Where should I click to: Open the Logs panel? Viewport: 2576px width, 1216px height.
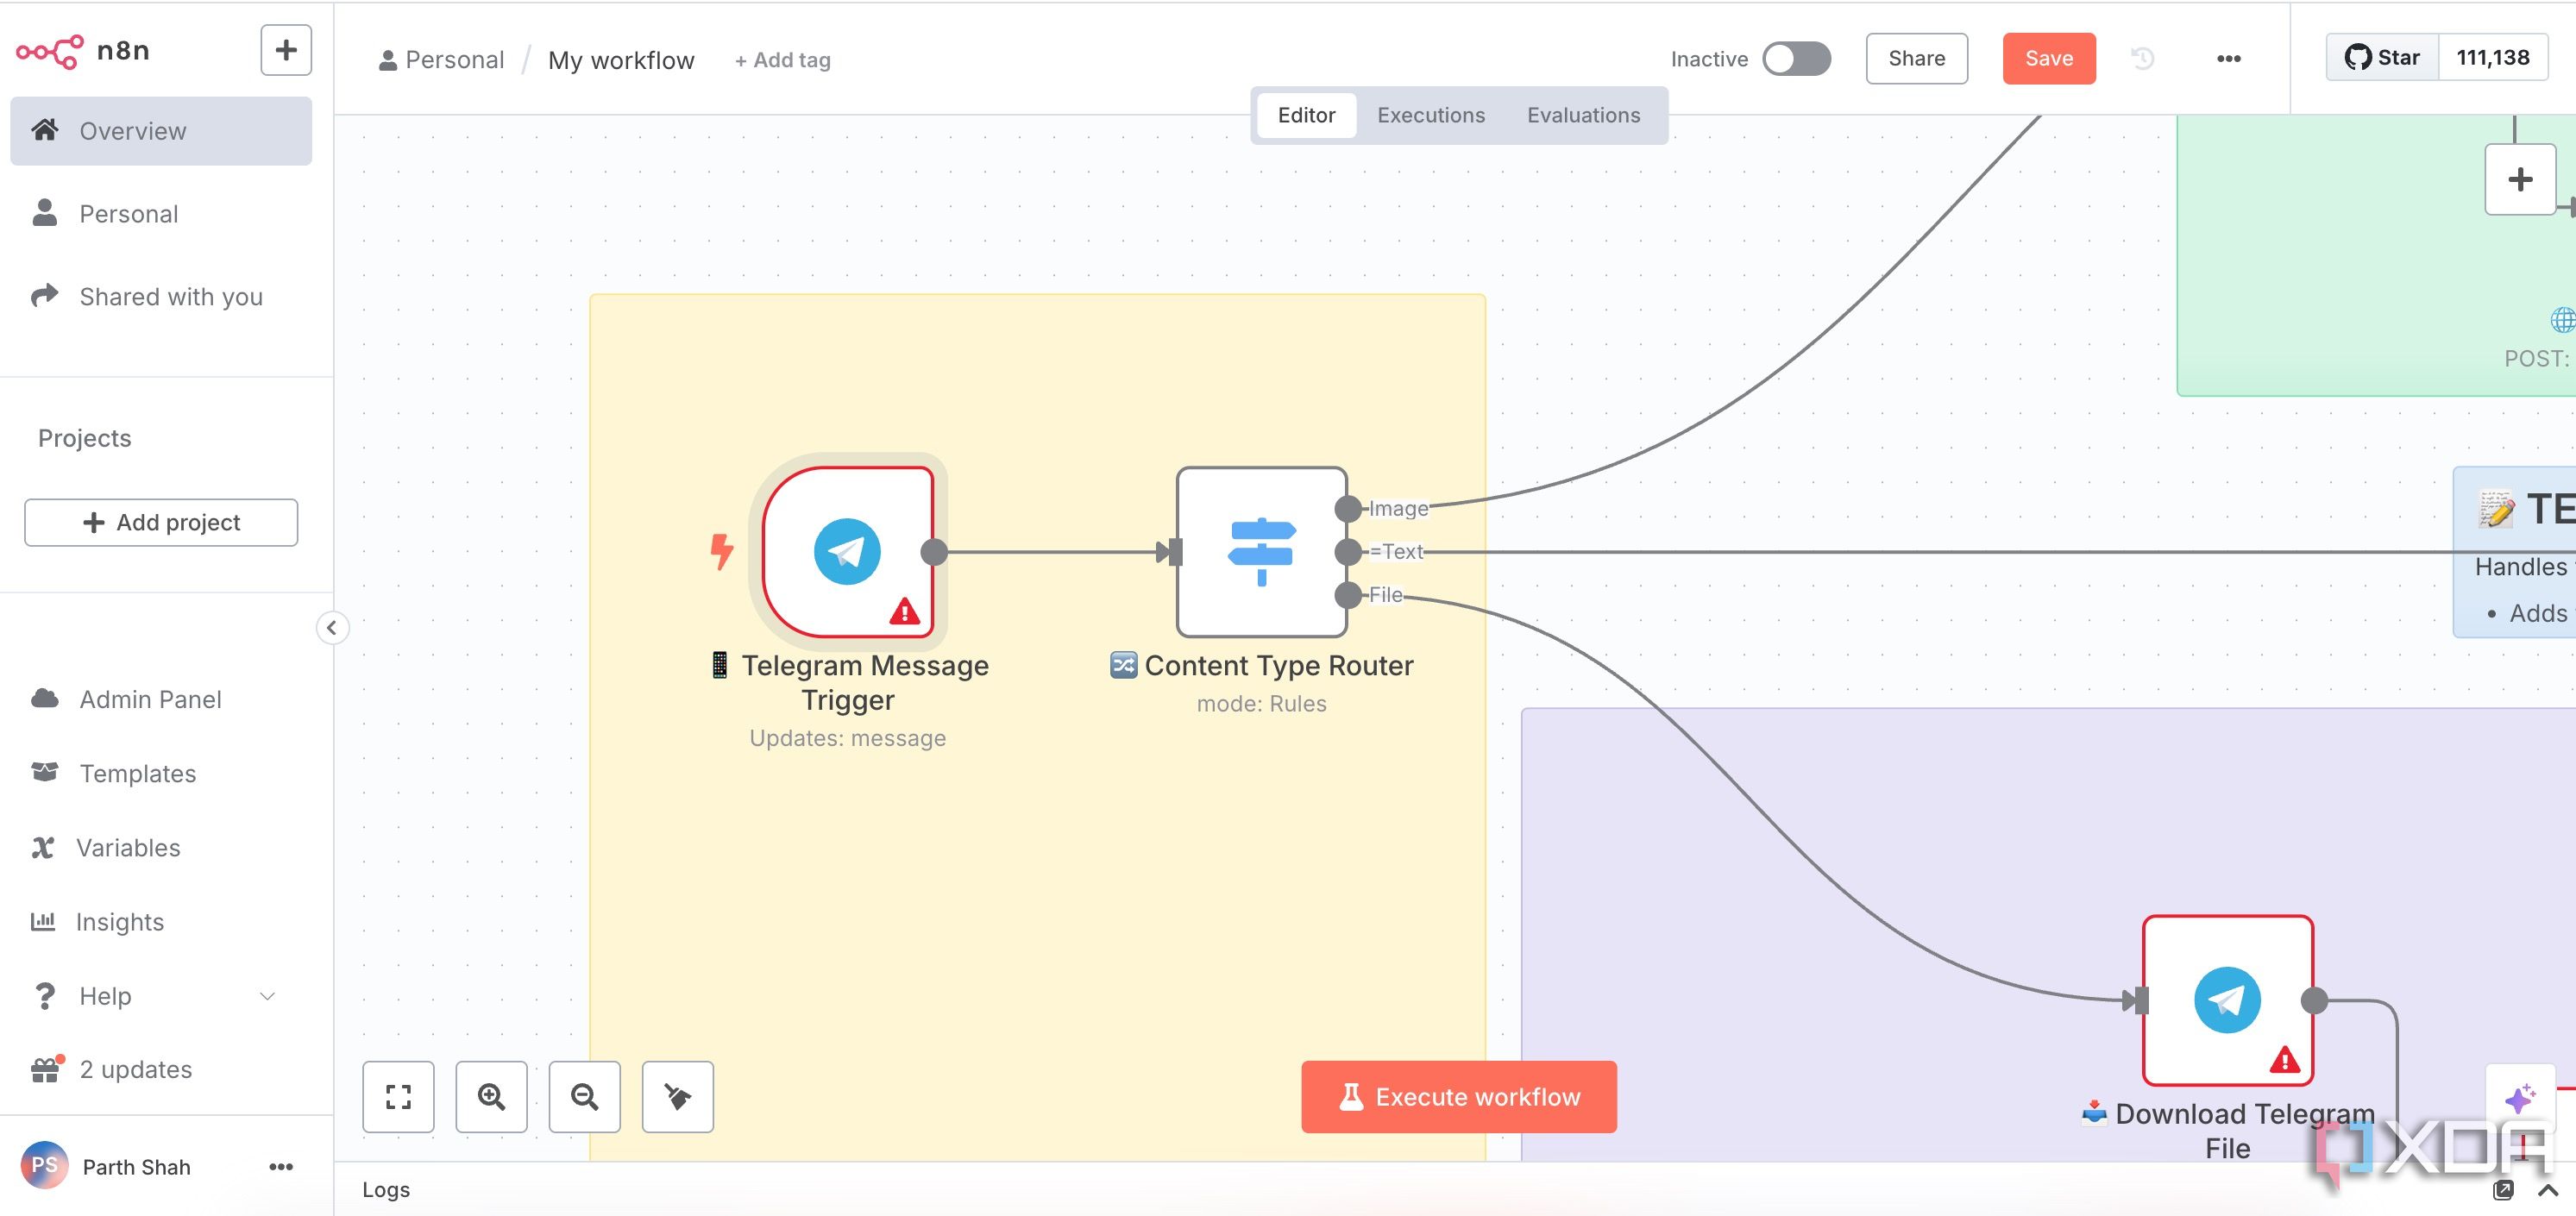[x=386, y=1190]
